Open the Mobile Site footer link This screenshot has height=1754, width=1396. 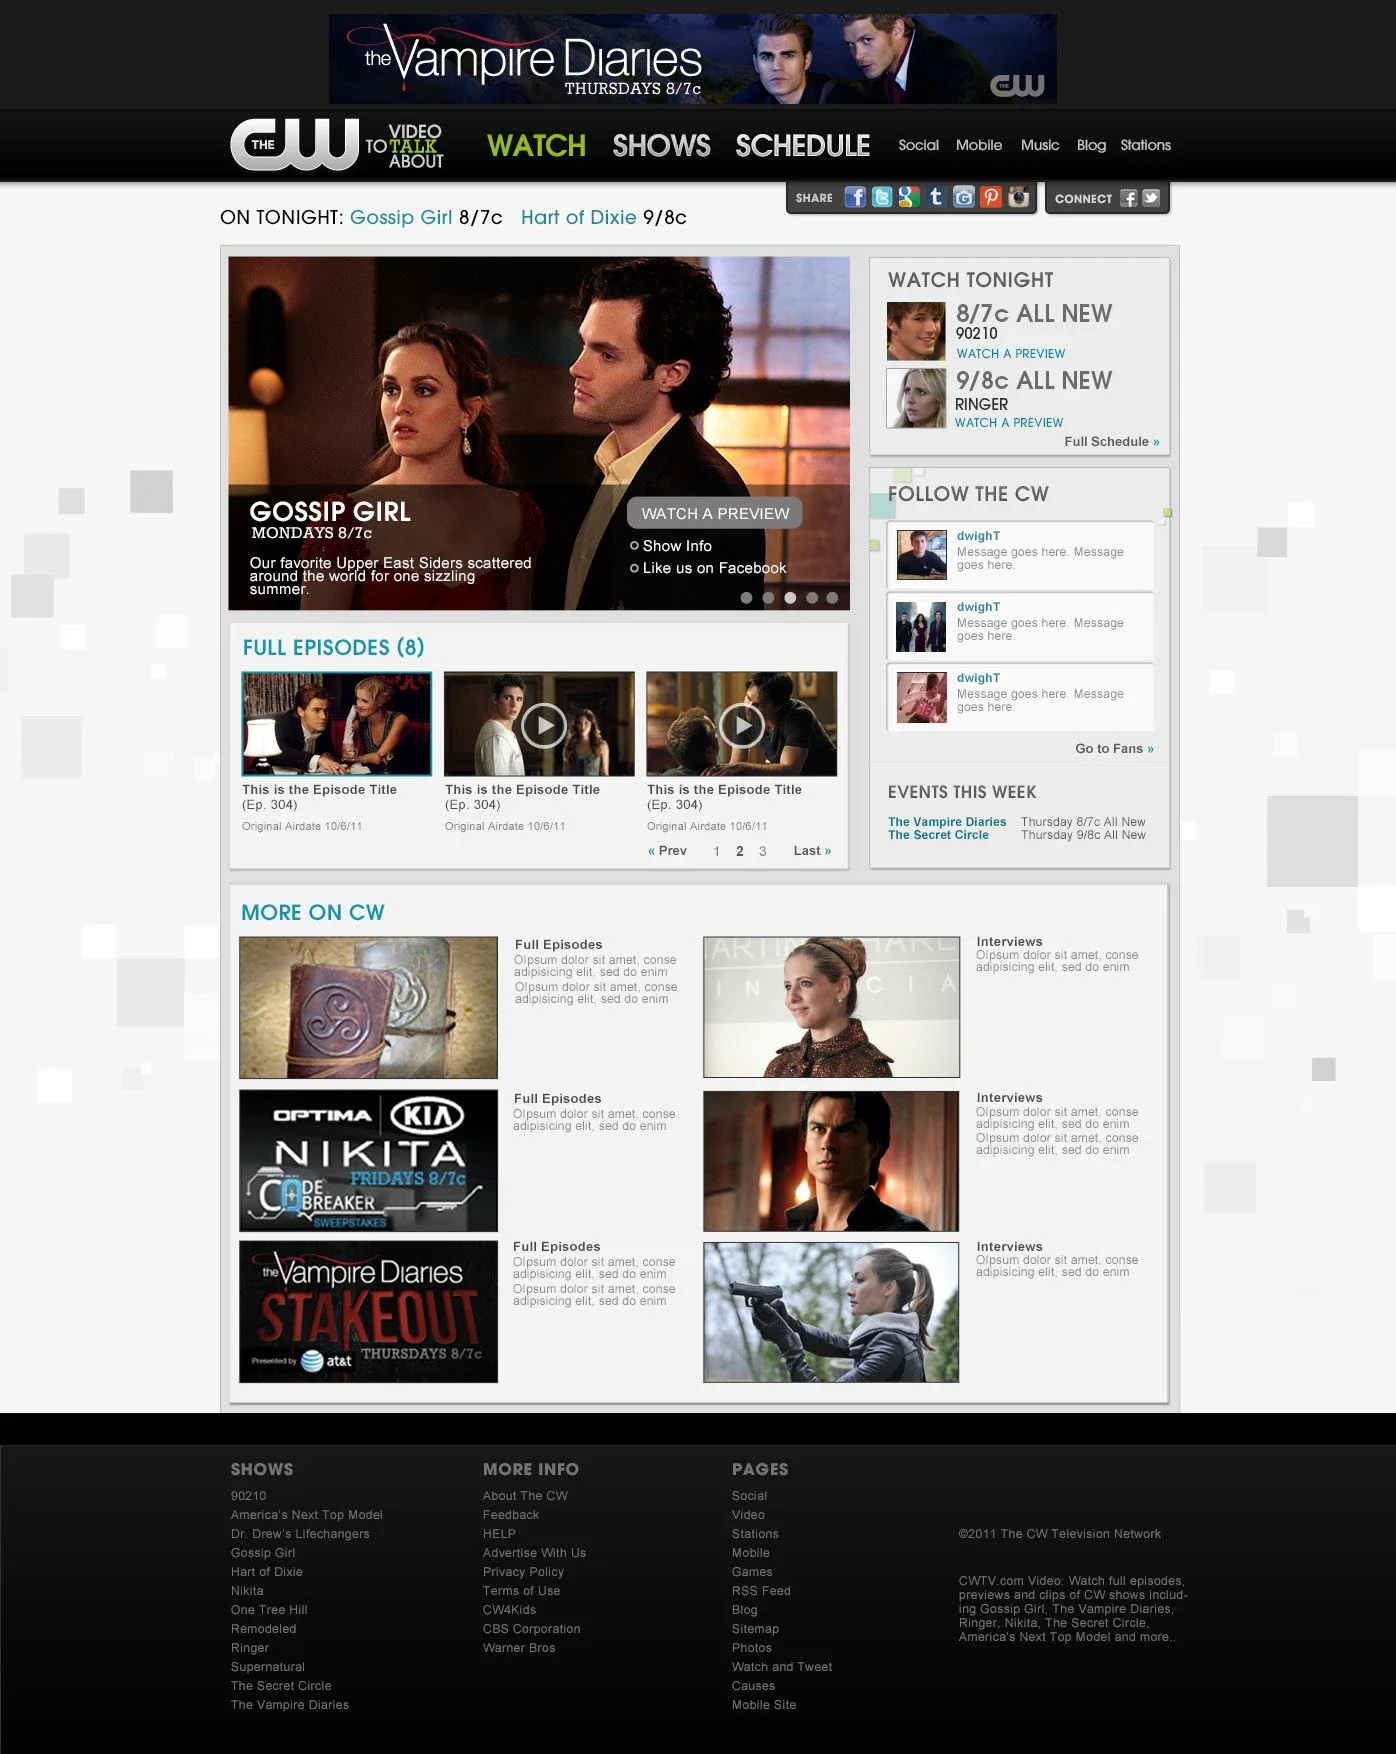pos(764,1705)
